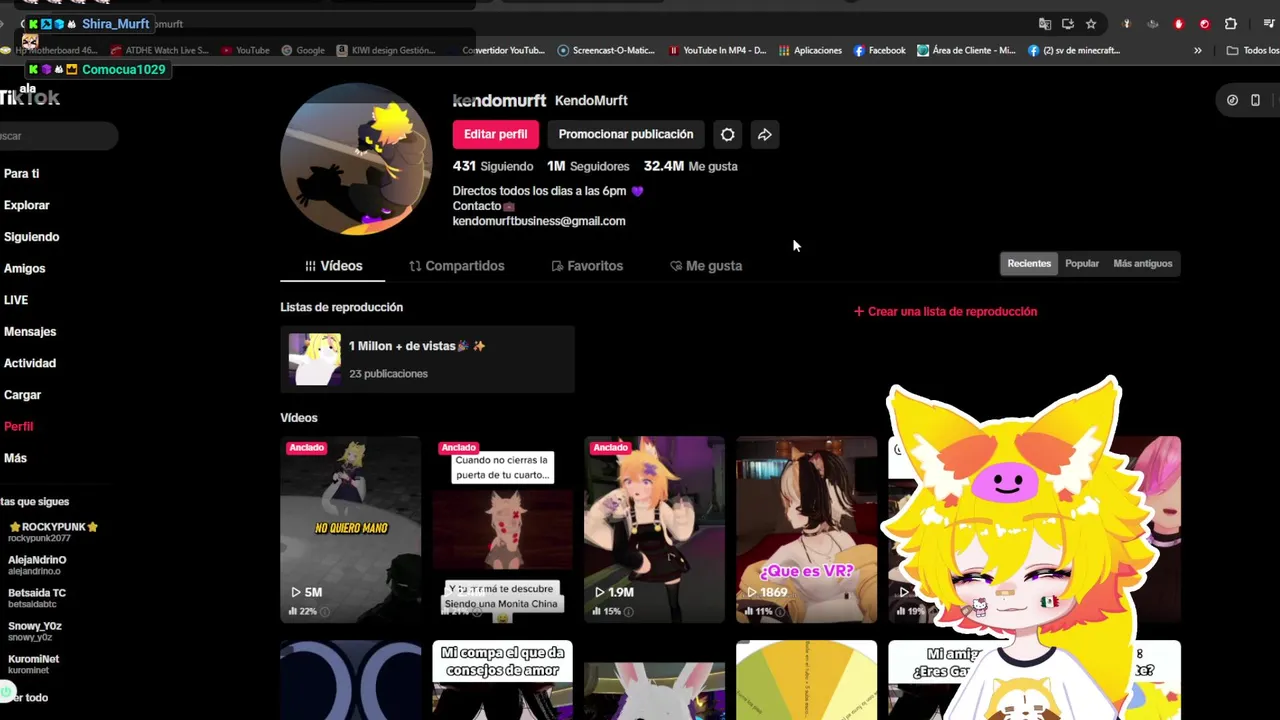The image size is (1280, 720).
Task: Open the 1.9M views pinned video
Action: coord(654,529)
